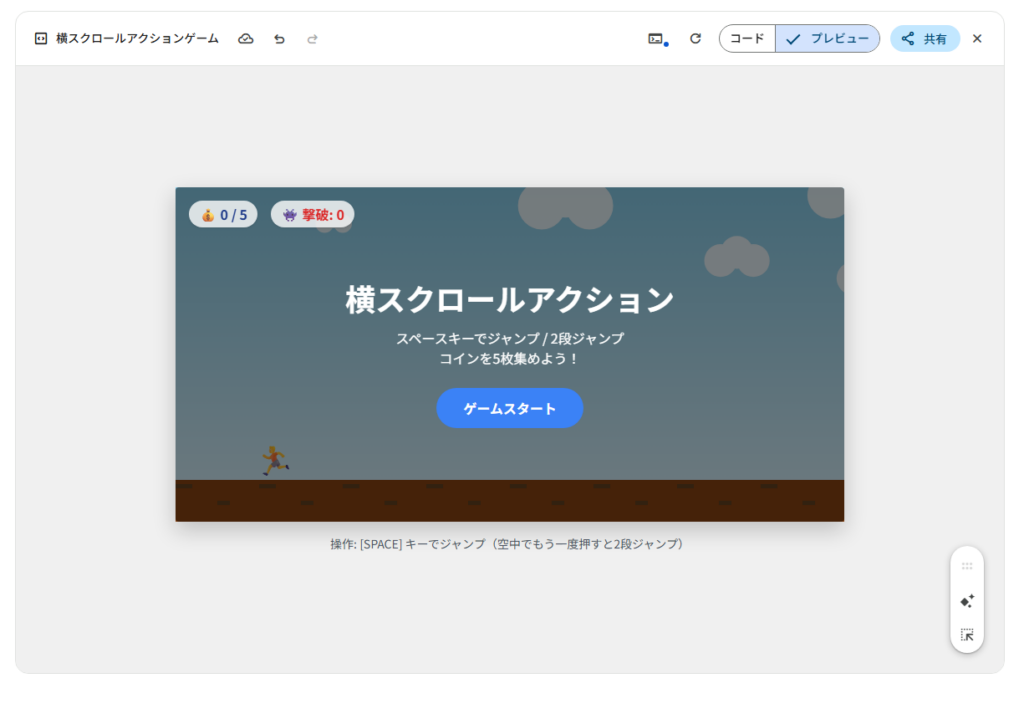The height and width of the screenshot is (709, 1024).
Task: Select the プレビュー tab
Action: point(828,39)
